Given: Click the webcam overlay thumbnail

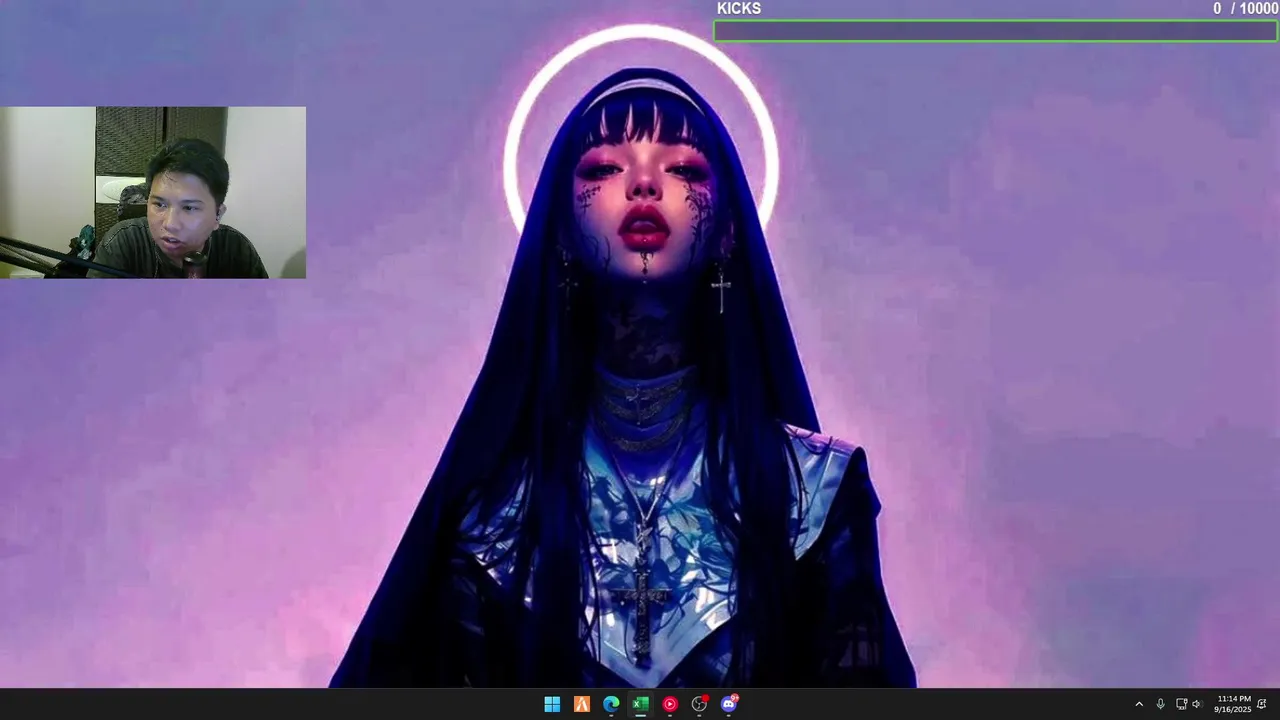Looking at the screenshot, I should point(153,192).
